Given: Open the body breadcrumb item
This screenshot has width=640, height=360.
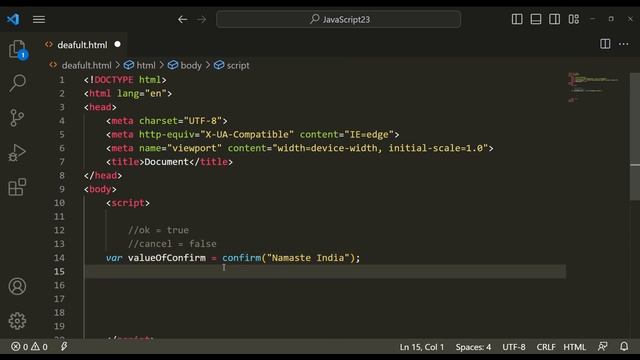Looking at the screenshot, I should tap(185, 65).
